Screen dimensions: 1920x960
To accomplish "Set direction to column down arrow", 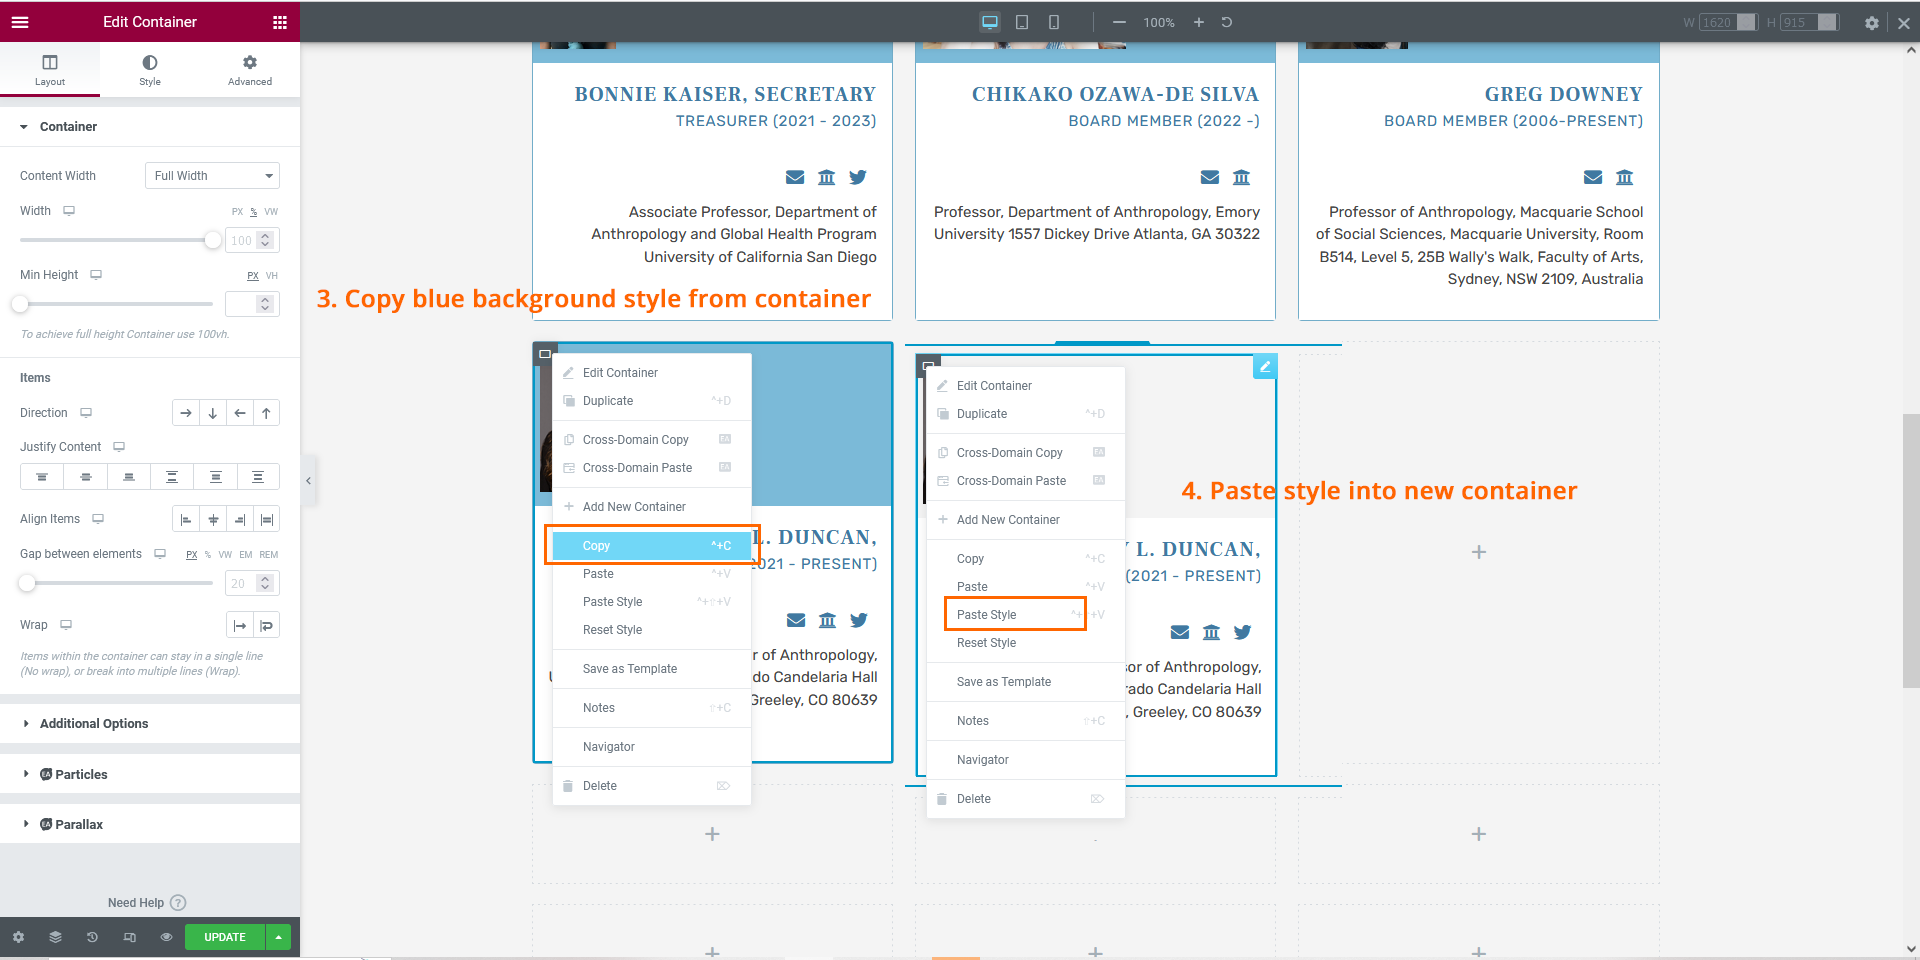I will [x=213, y=413].
